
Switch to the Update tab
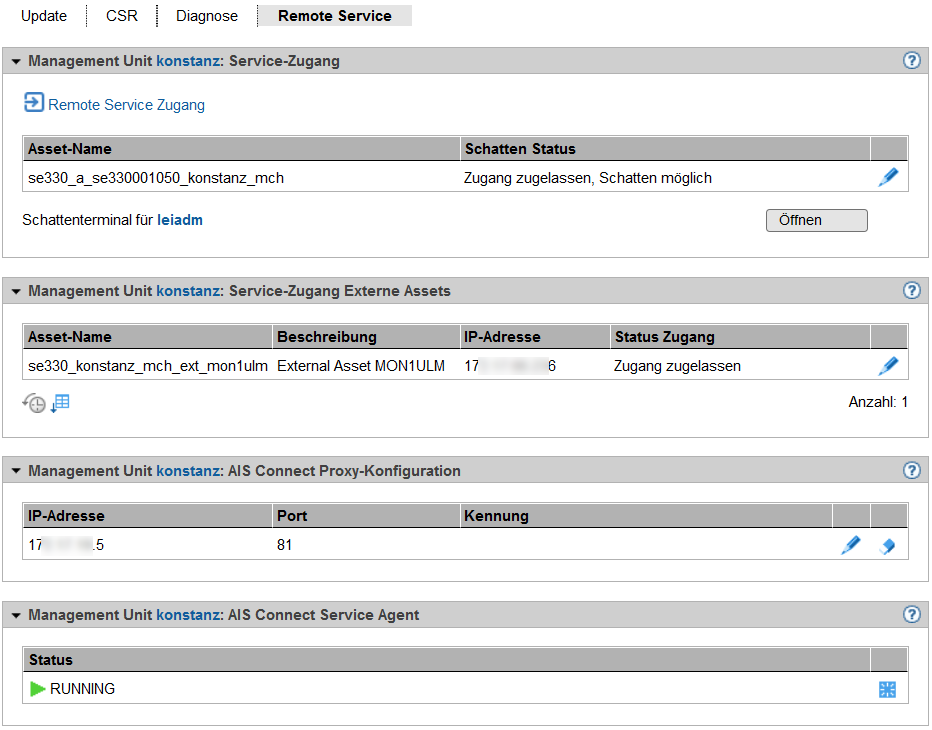pyautogui.click(x=44, y=16)
